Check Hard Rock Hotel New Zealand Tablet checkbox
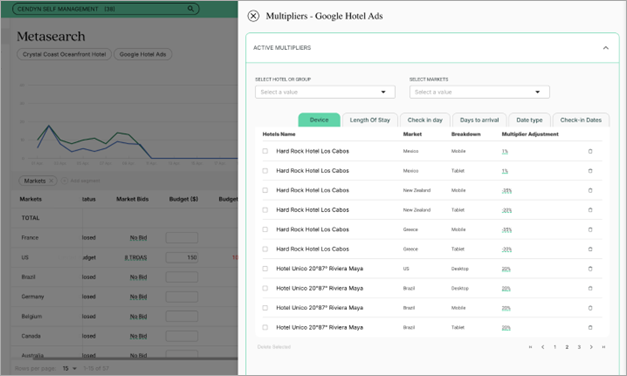Image resolution: width=627 pixels, height=376 pixels. pyautogui.click(x=265, y=210)
